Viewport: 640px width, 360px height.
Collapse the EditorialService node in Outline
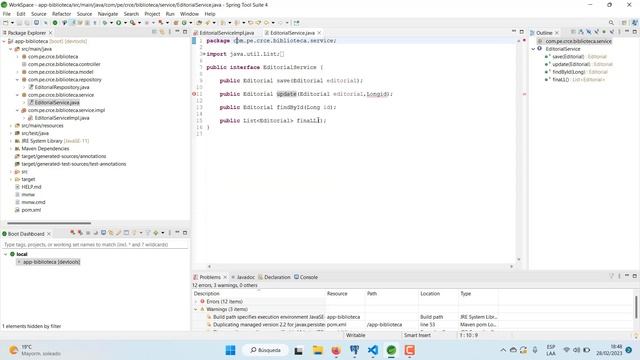click(533, 49)
